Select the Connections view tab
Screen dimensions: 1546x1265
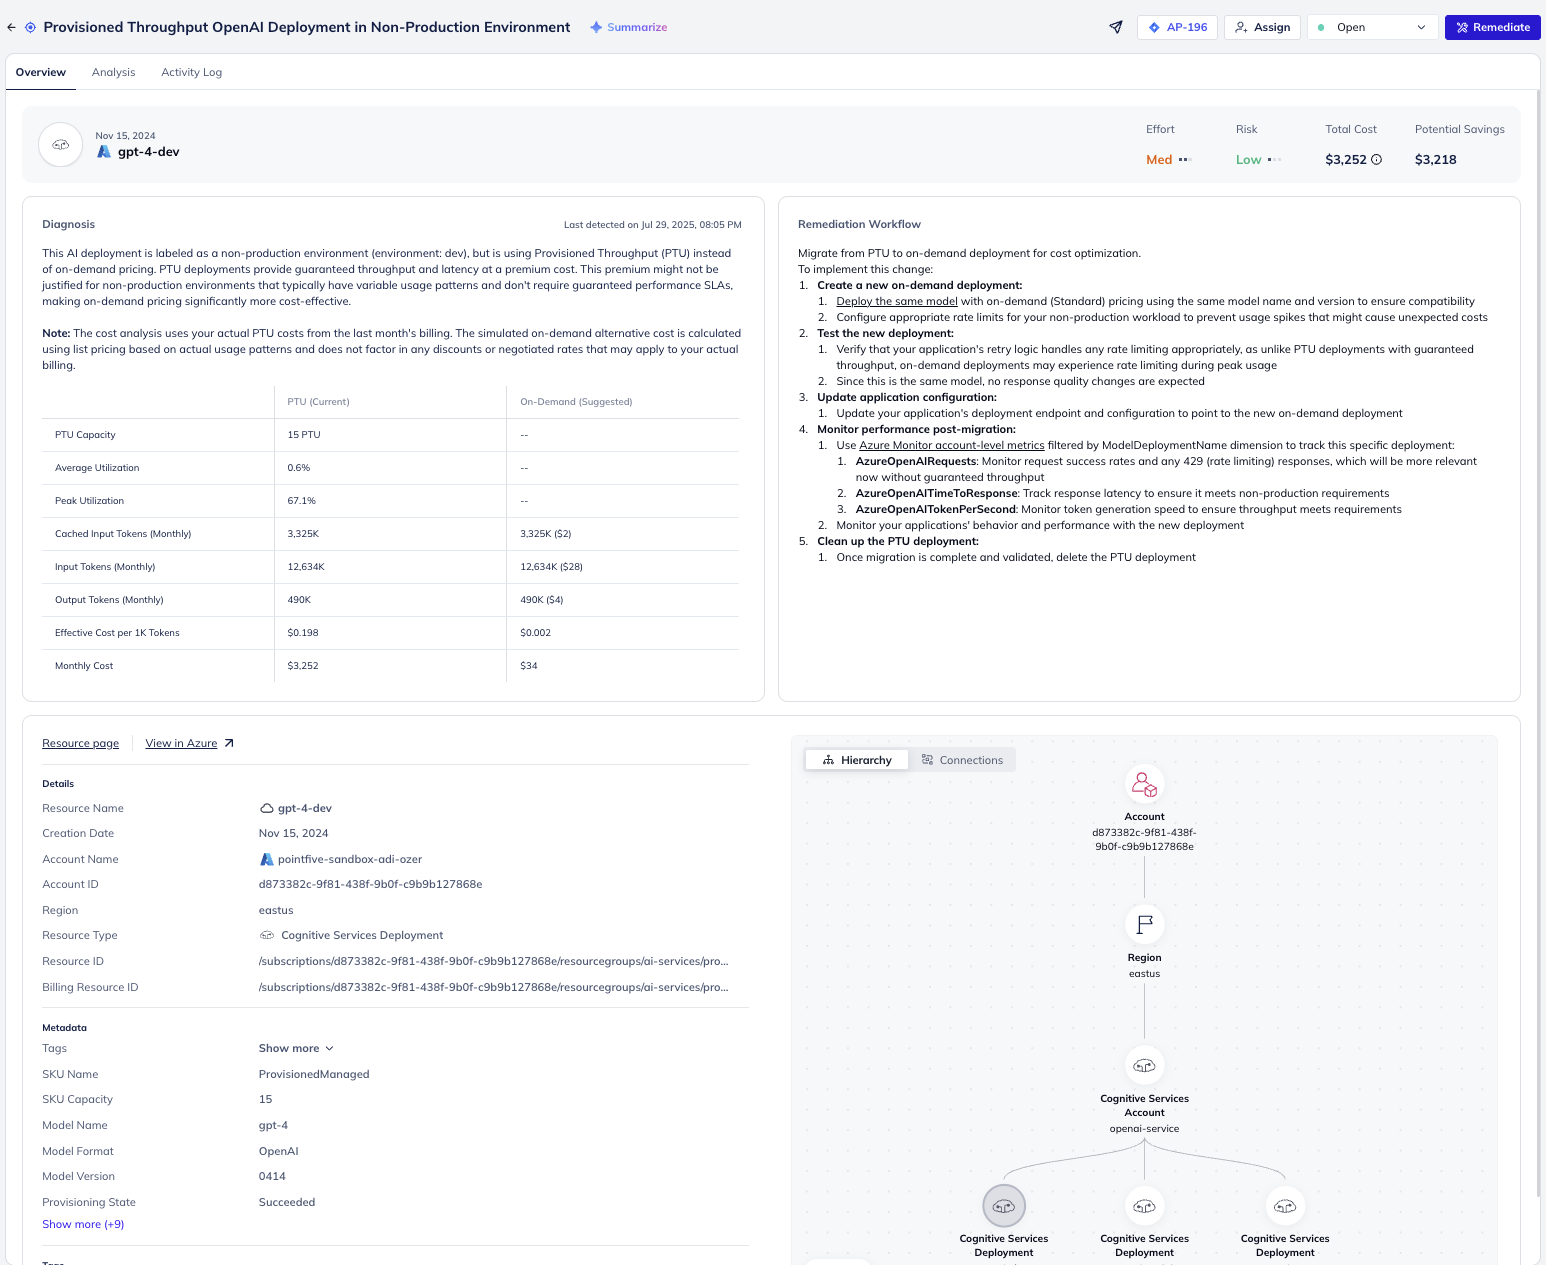pos(962,760)
